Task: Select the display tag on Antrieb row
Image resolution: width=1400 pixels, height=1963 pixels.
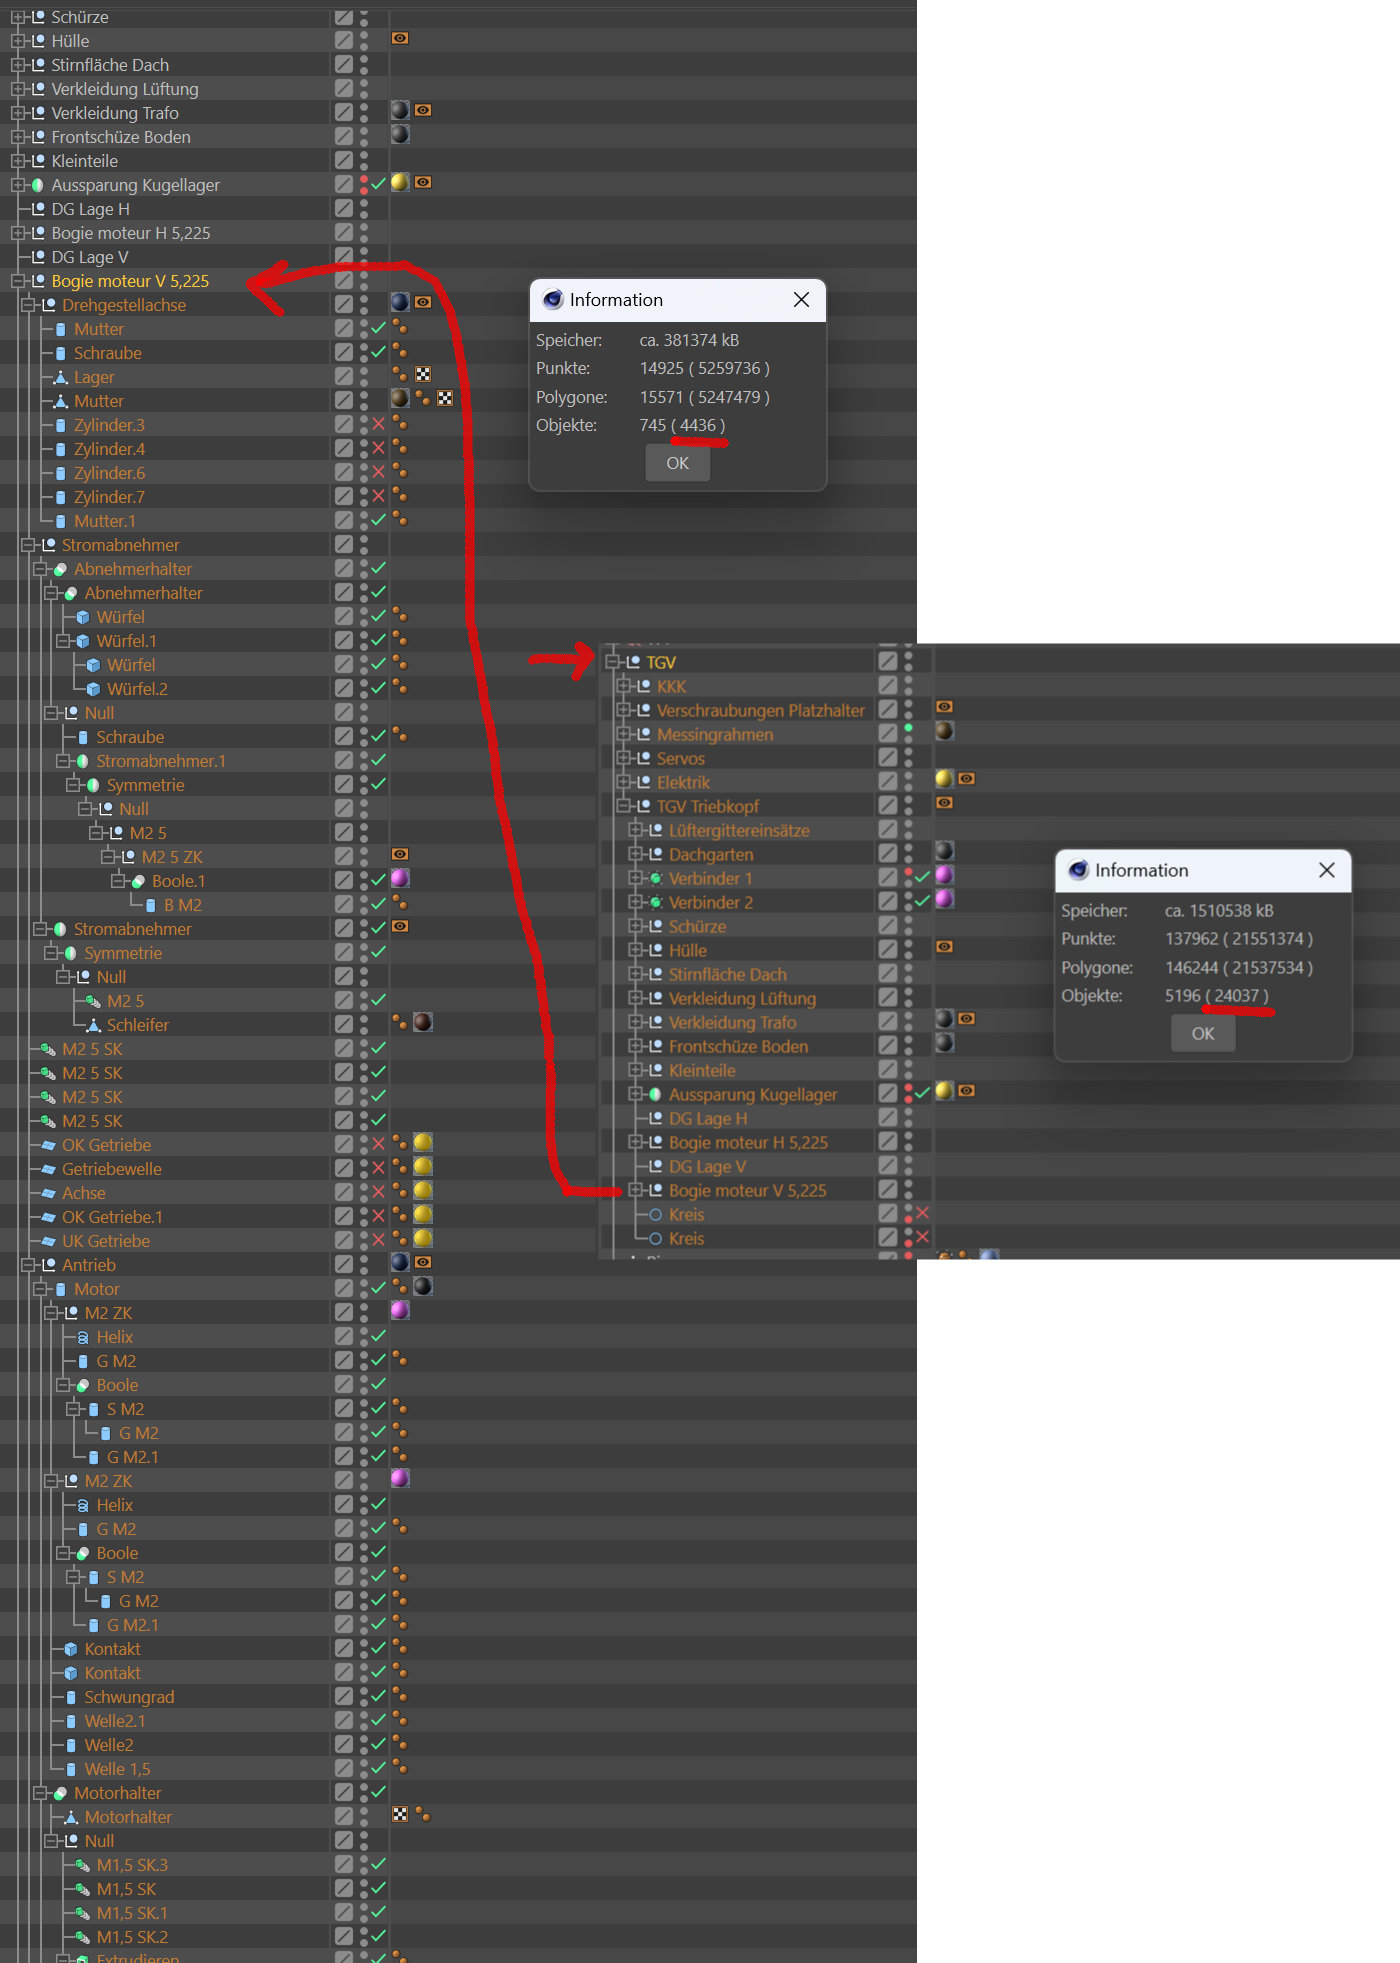Action: pos(423,1262)
